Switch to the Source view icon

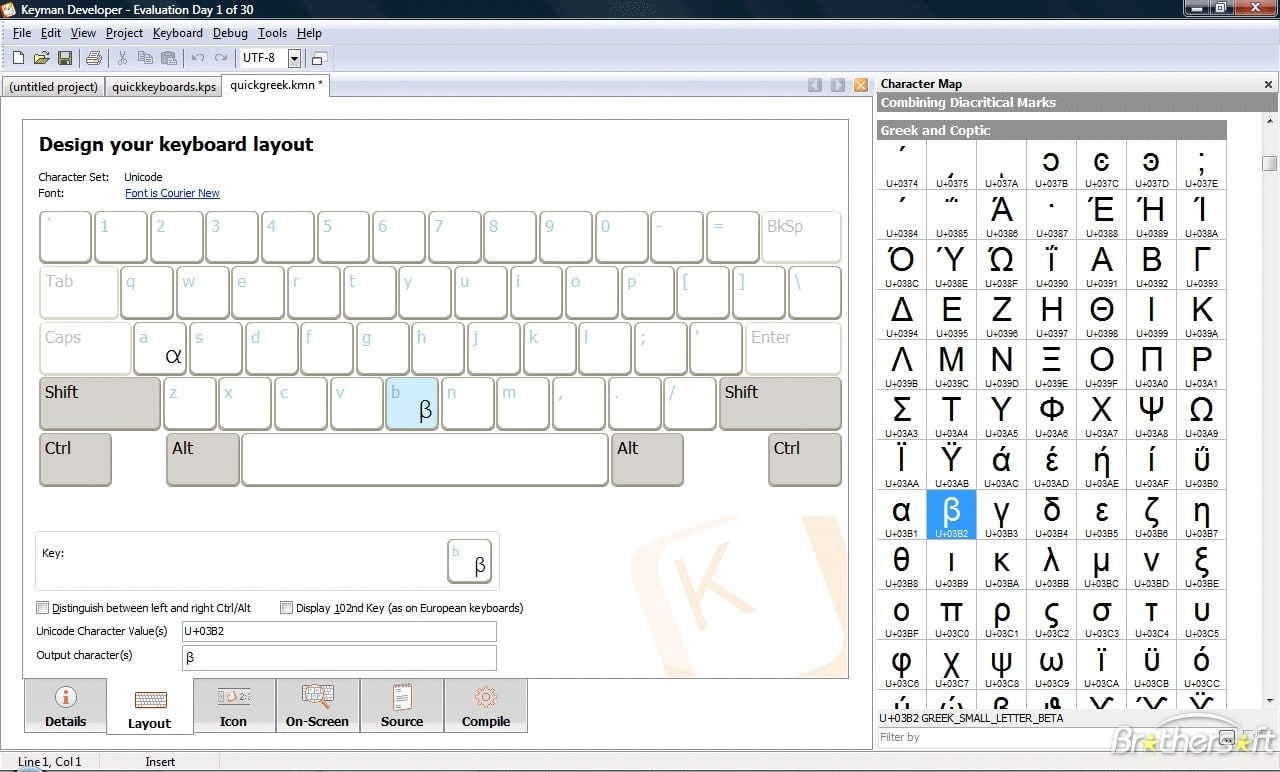click(402, 706)
